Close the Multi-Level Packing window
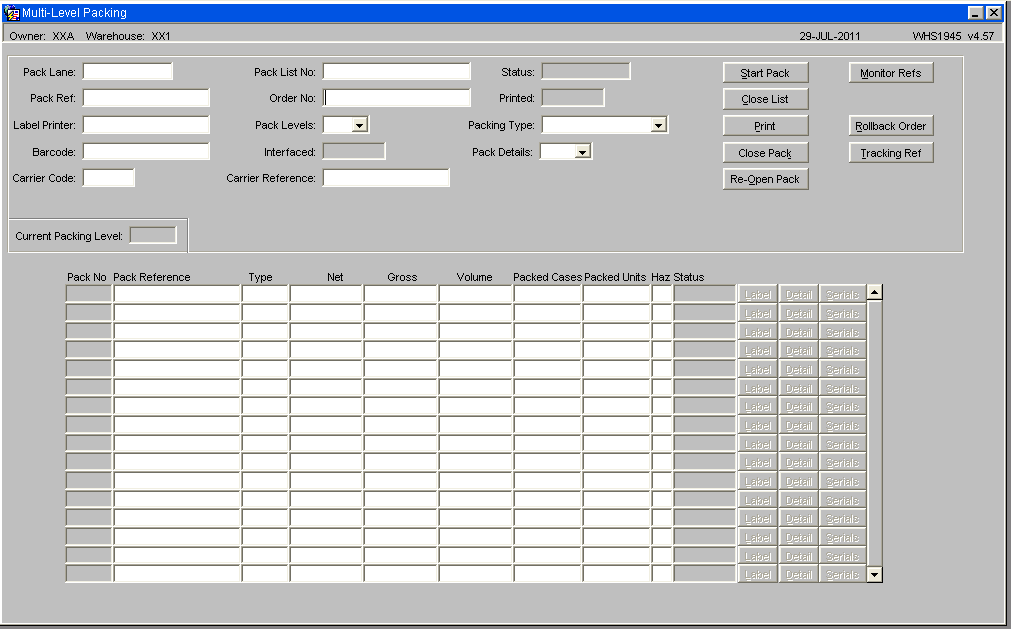 (x=994, y=13)
